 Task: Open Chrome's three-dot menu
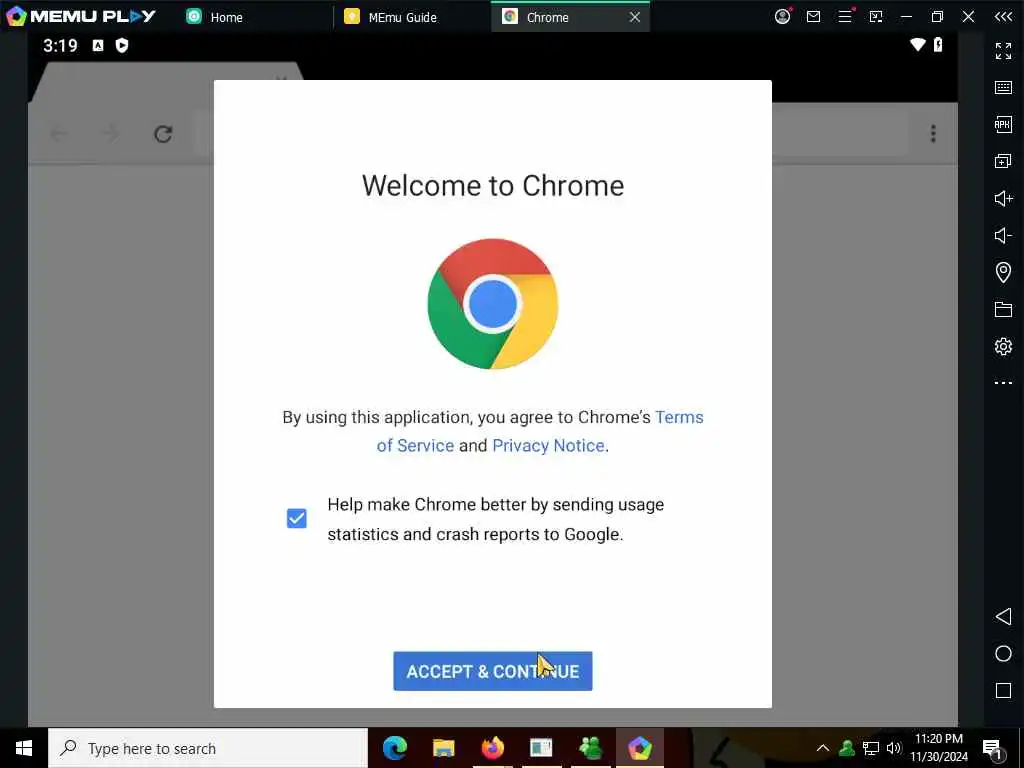(x=933, y=134)
